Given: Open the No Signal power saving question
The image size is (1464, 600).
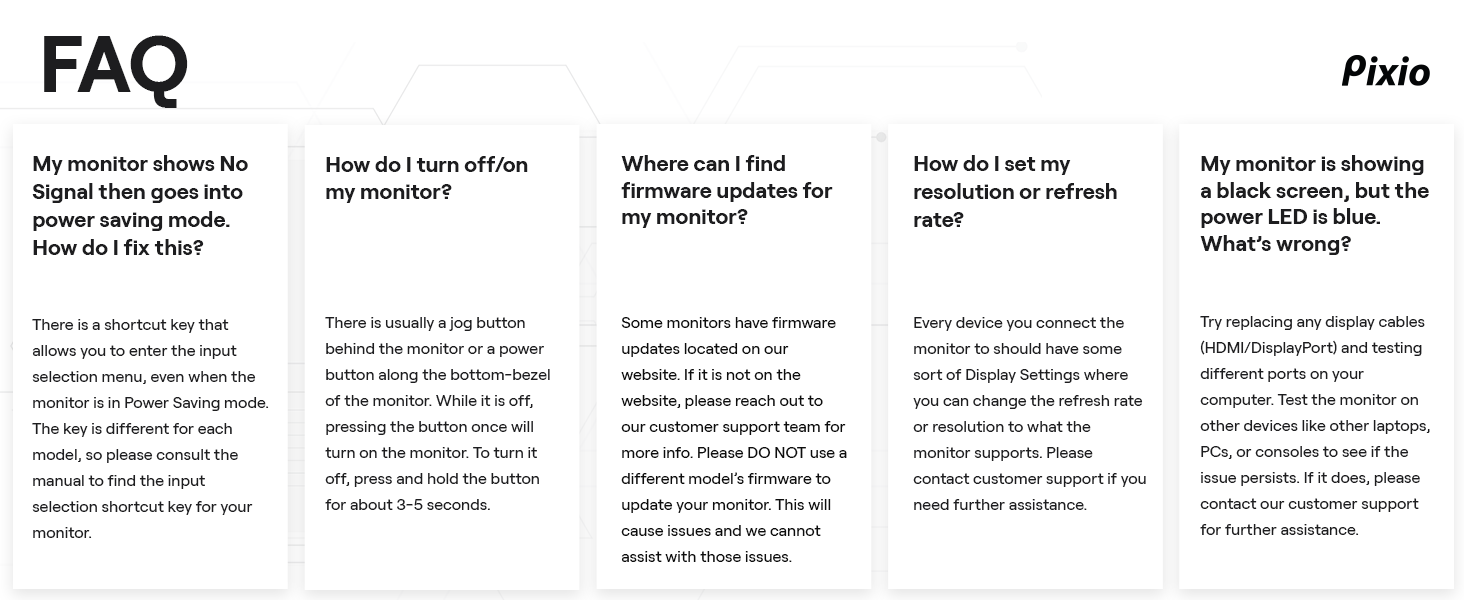Looking at the screenshot, I should tap(140, 205).
